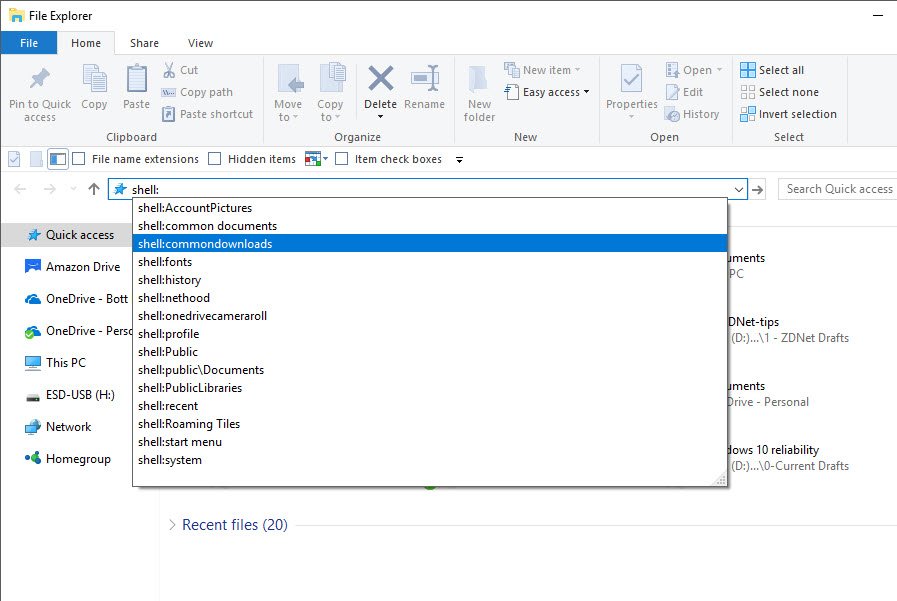Open the Customize Quick Access Toolbar dropdown

click(x=459, y=160)
